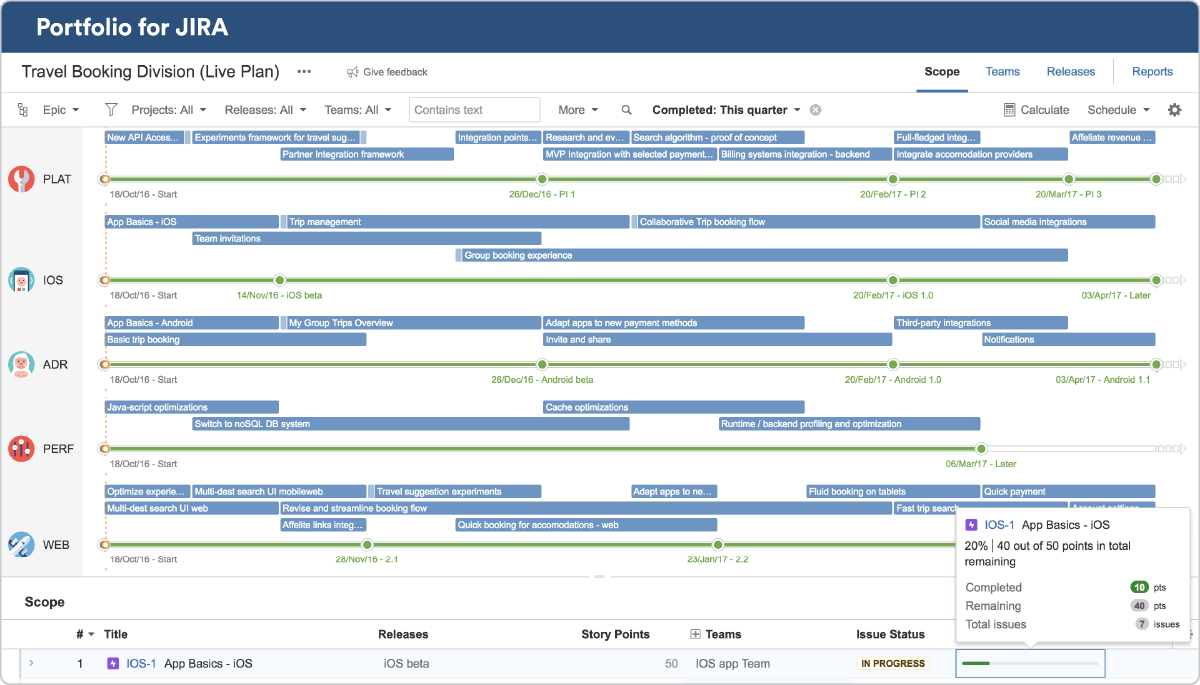Expand the Teams column plus icon

[x=696, y=634]
